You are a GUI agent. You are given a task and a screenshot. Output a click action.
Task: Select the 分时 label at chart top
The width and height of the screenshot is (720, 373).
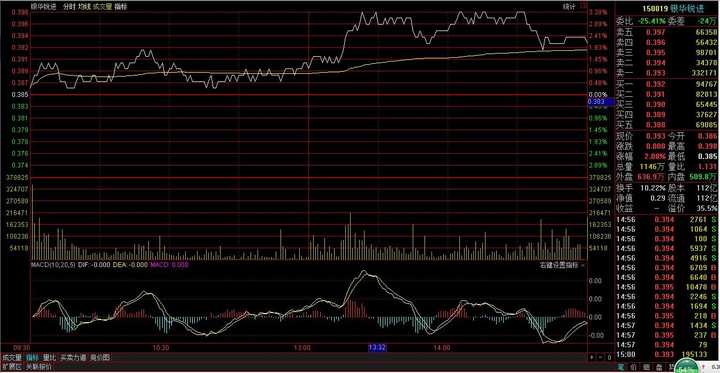69,6
